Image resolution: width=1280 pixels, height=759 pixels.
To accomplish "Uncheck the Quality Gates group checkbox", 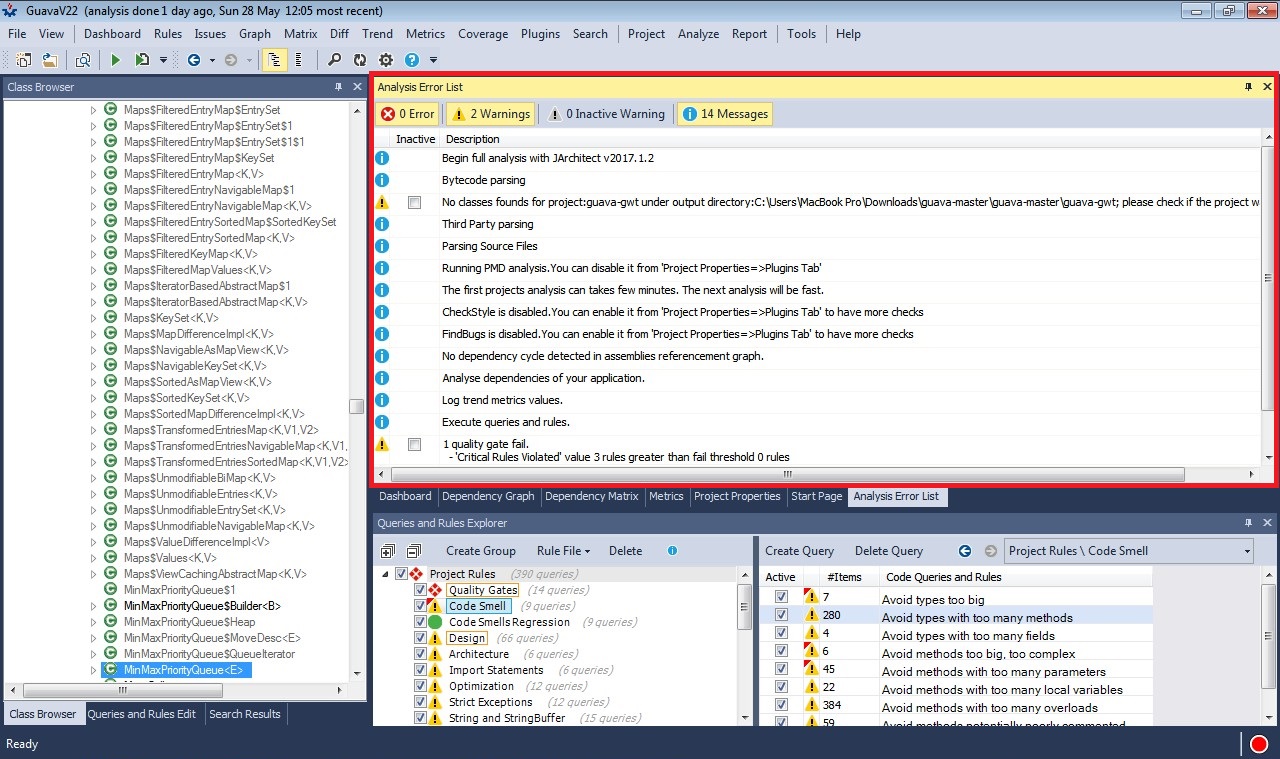I will click(420, 590).
